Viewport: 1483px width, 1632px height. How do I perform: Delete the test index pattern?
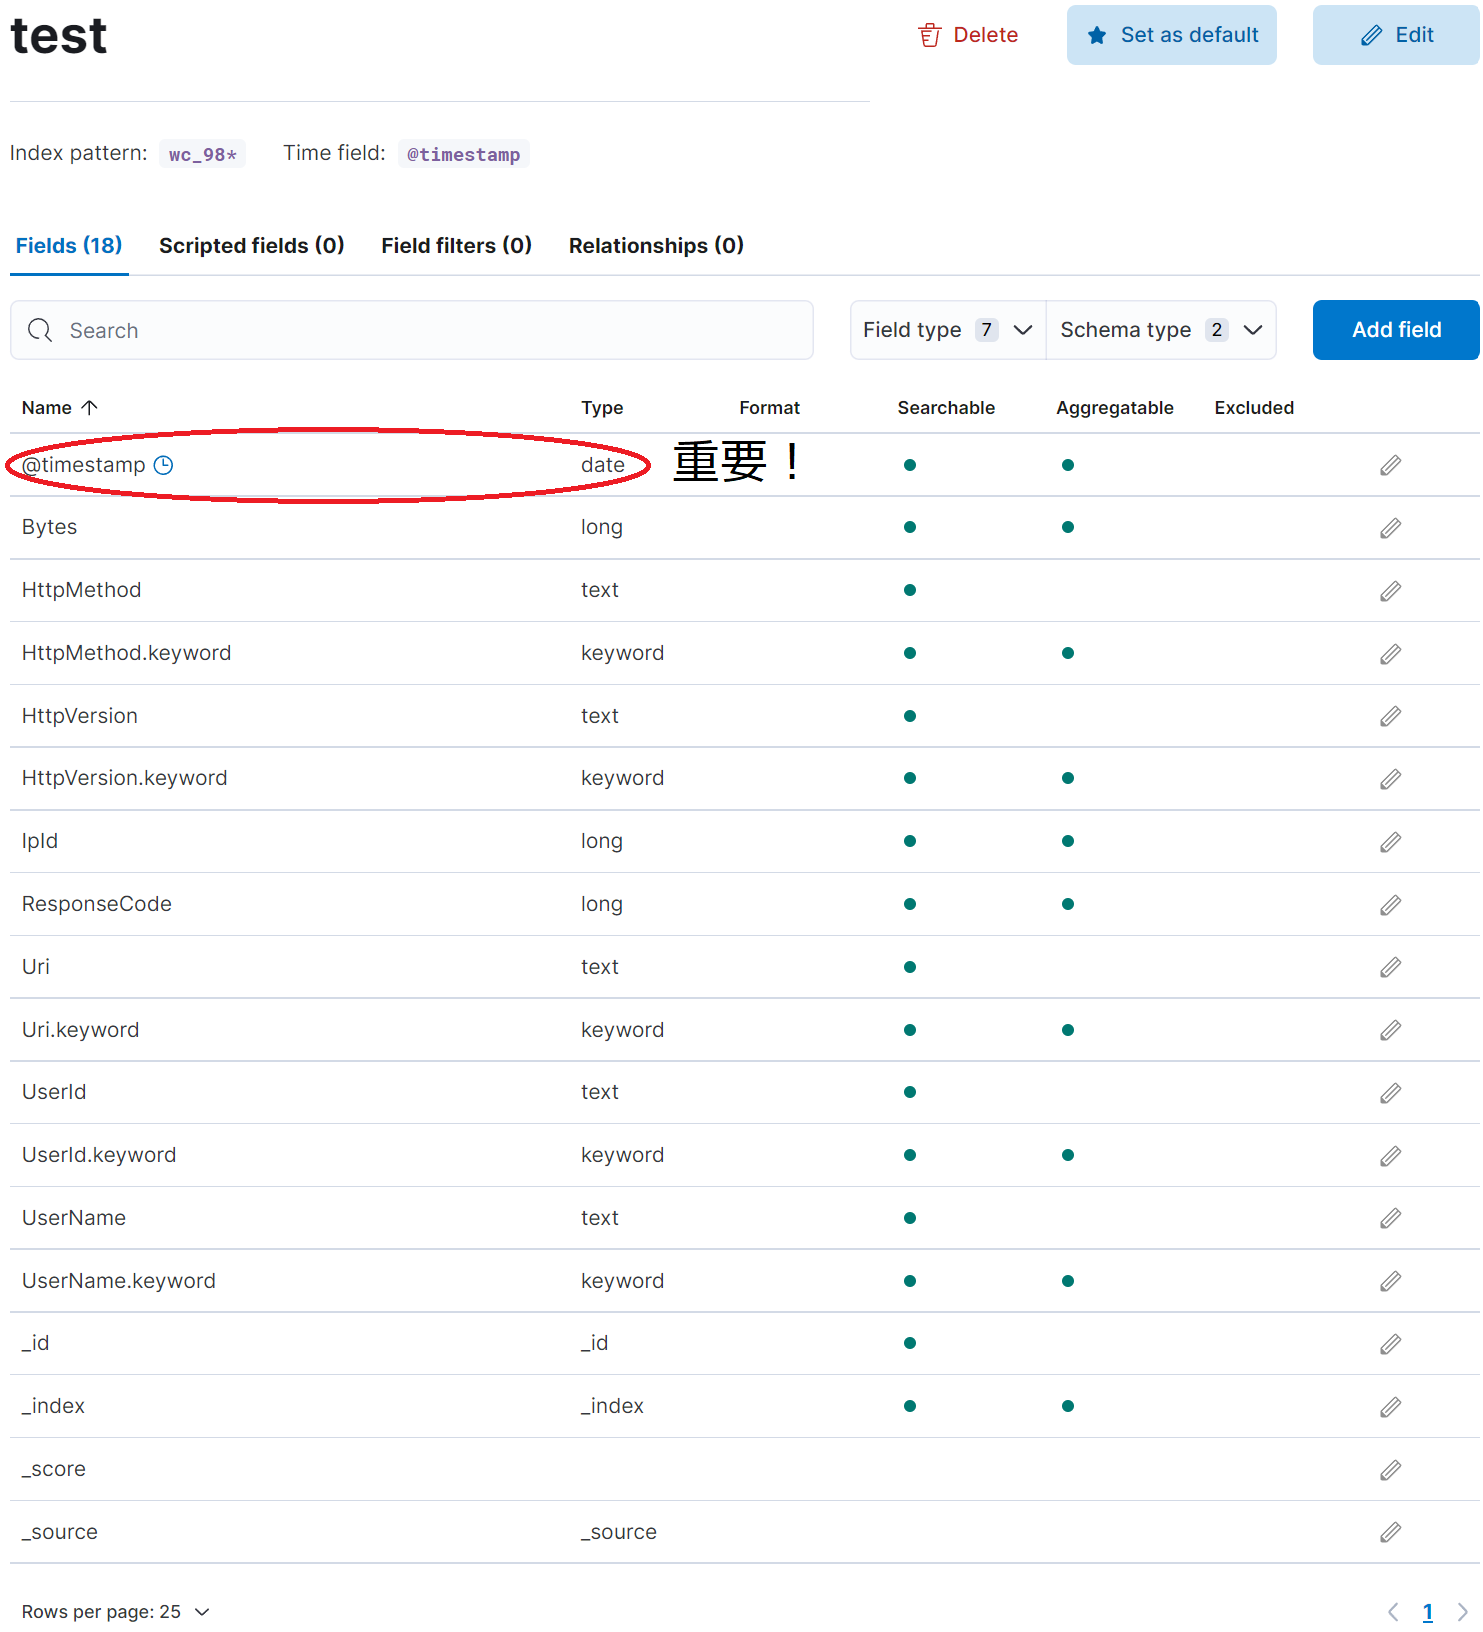click(968, 35)
